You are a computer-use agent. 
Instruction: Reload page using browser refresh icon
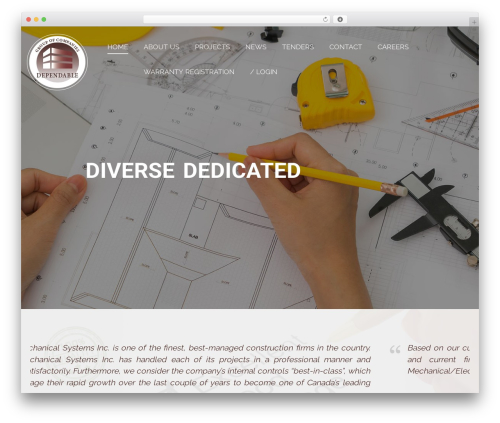pos(325,20)
